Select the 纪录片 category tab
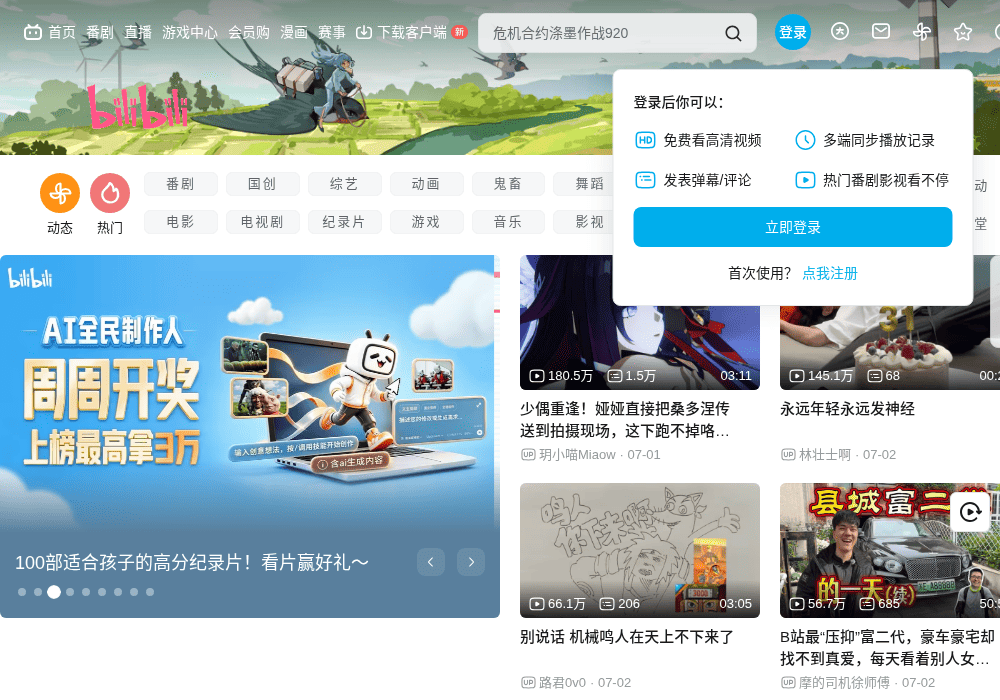 [x=344, y=222]
